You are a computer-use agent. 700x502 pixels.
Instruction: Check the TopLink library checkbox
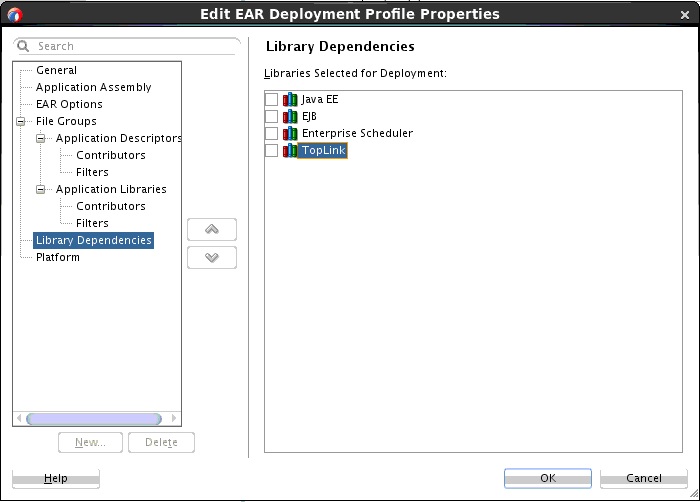click(x=271, y=150)
